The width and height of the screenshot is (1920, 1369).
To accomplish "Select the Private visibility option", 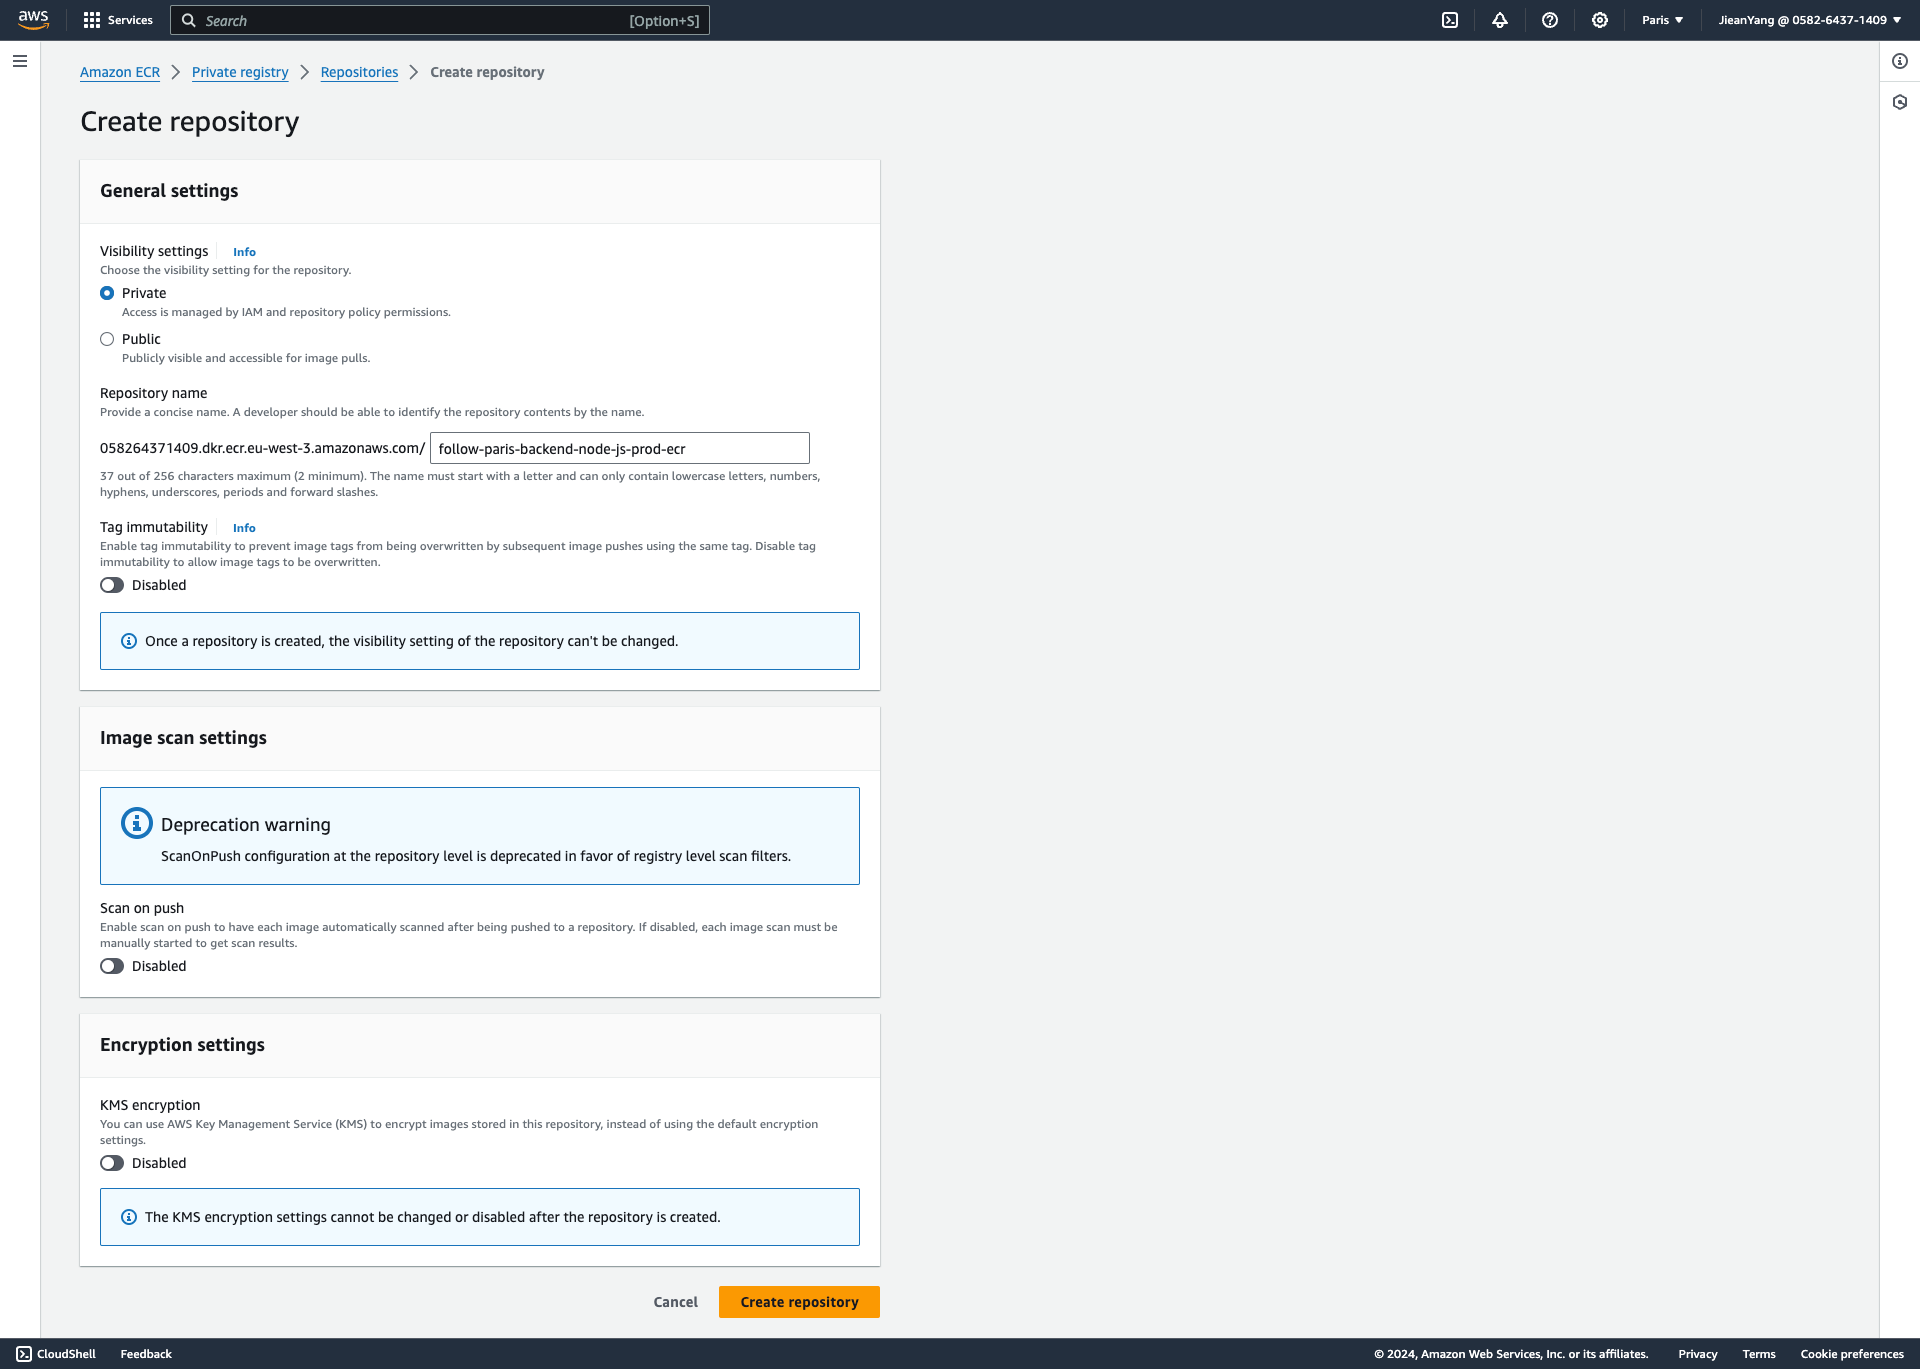I will (x=107, y=293).
